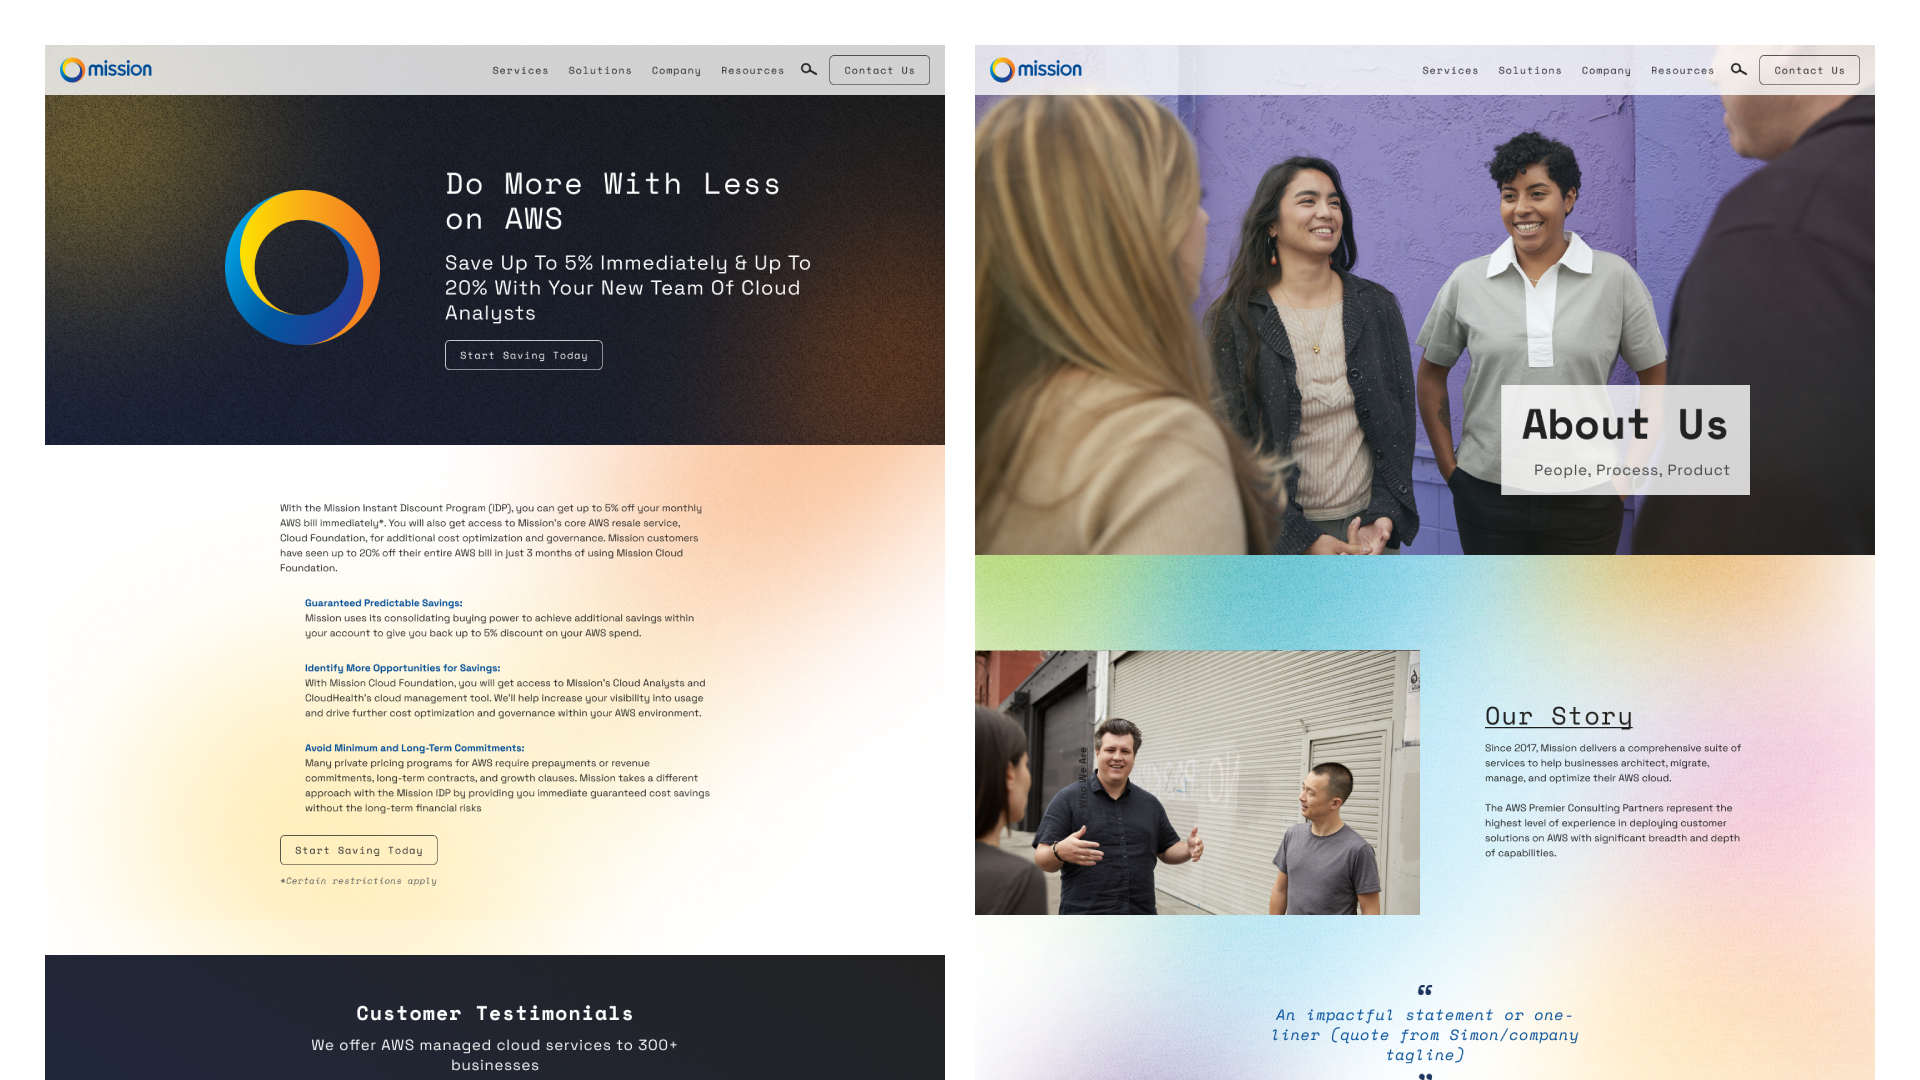1920x1080 pixels.
Task: Open Solutions menu on right page
Action: [1530, 71]
